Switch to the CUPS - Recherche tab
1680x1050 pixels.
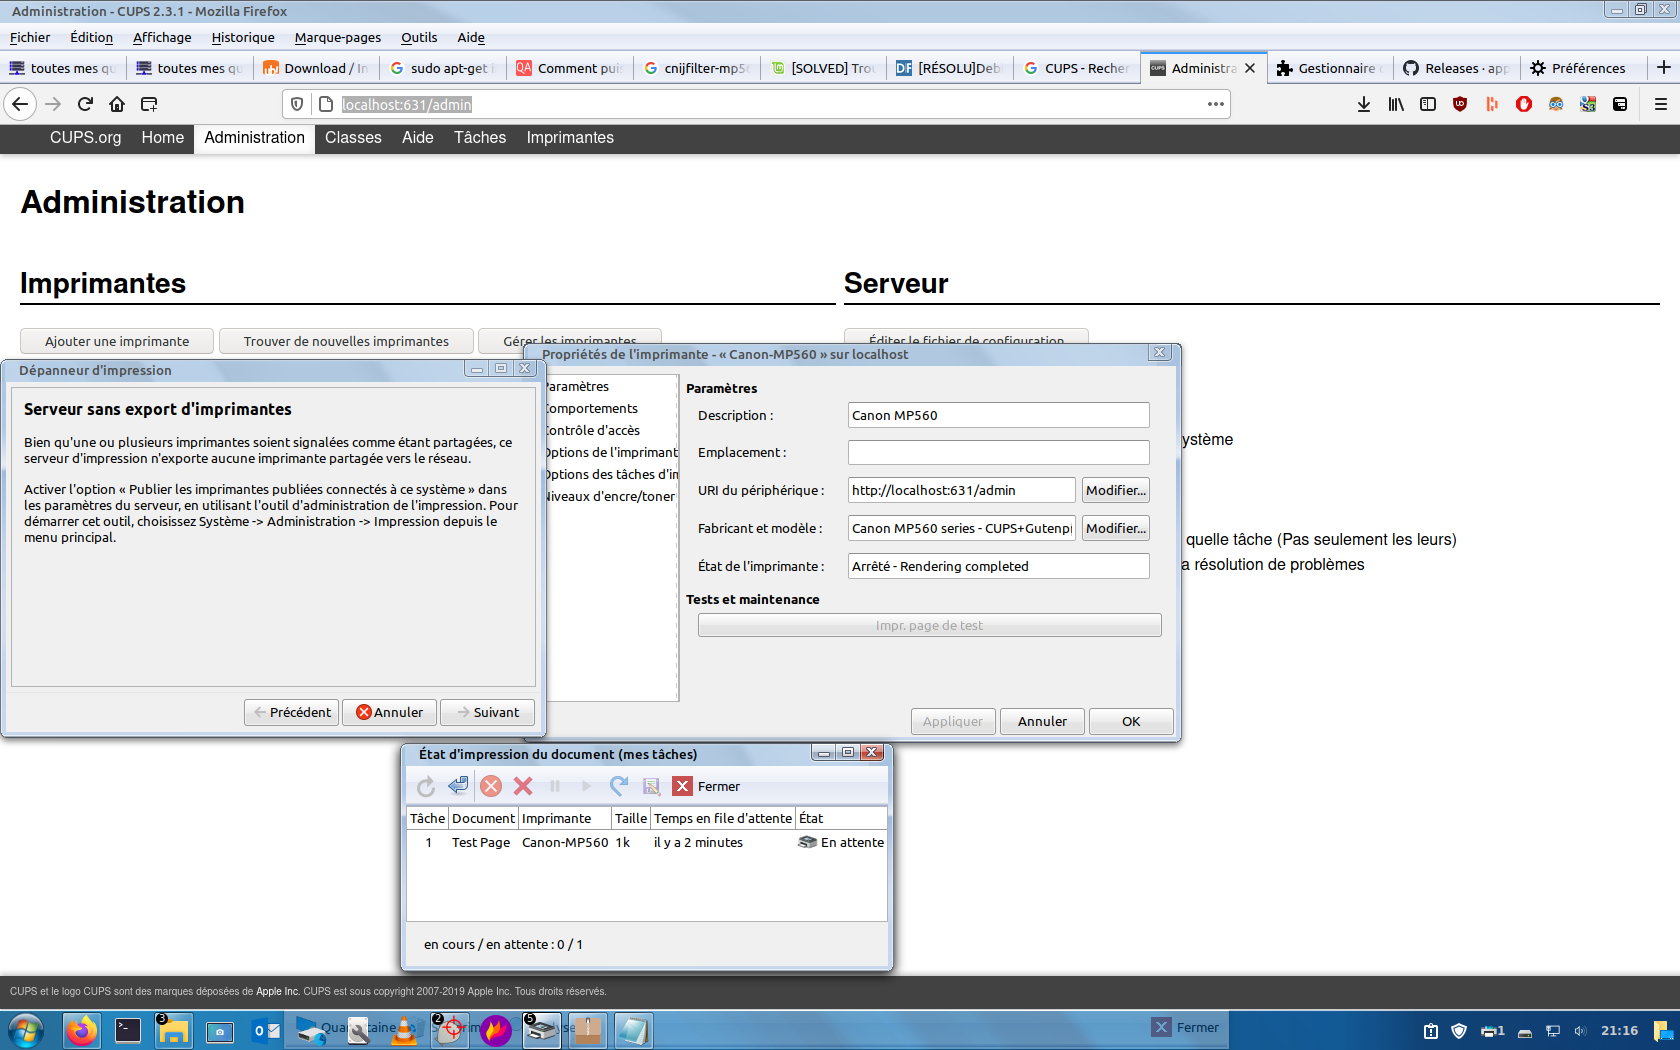coord(1077,68)
